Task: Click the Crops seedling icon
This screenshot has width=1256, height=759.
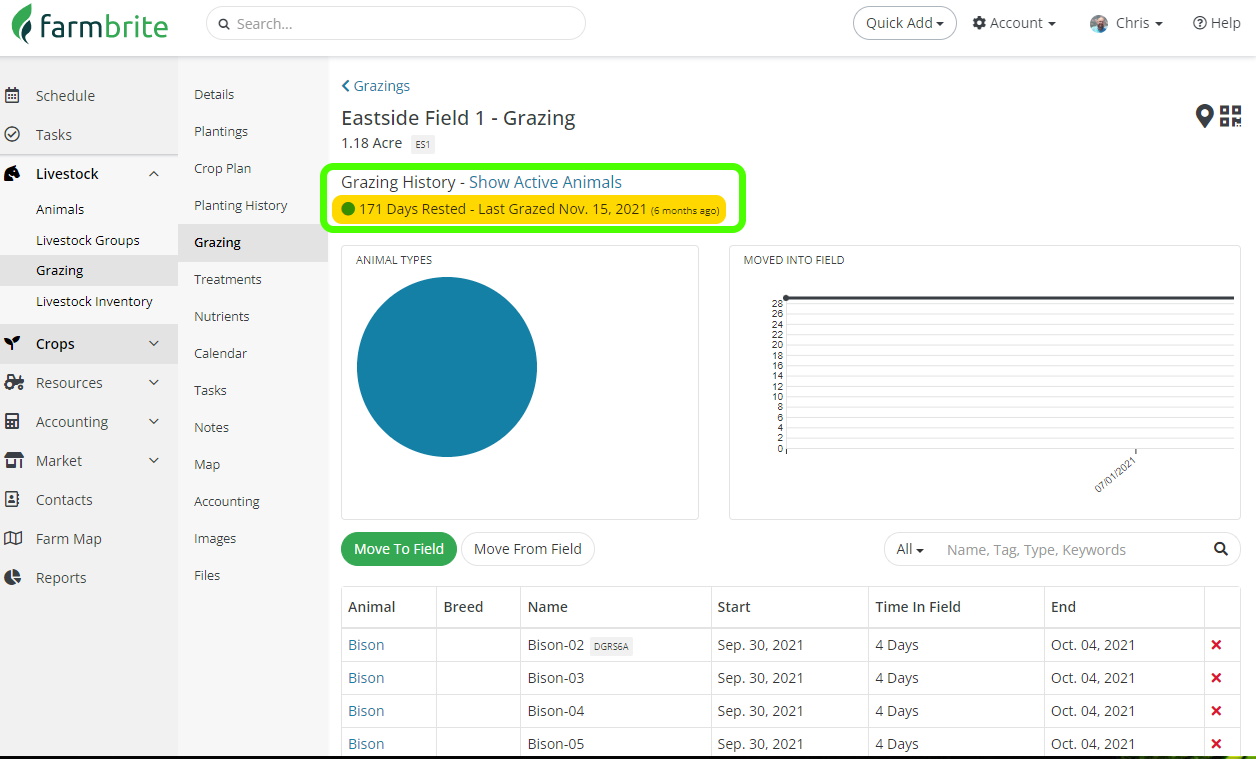Action: point(12,343)
